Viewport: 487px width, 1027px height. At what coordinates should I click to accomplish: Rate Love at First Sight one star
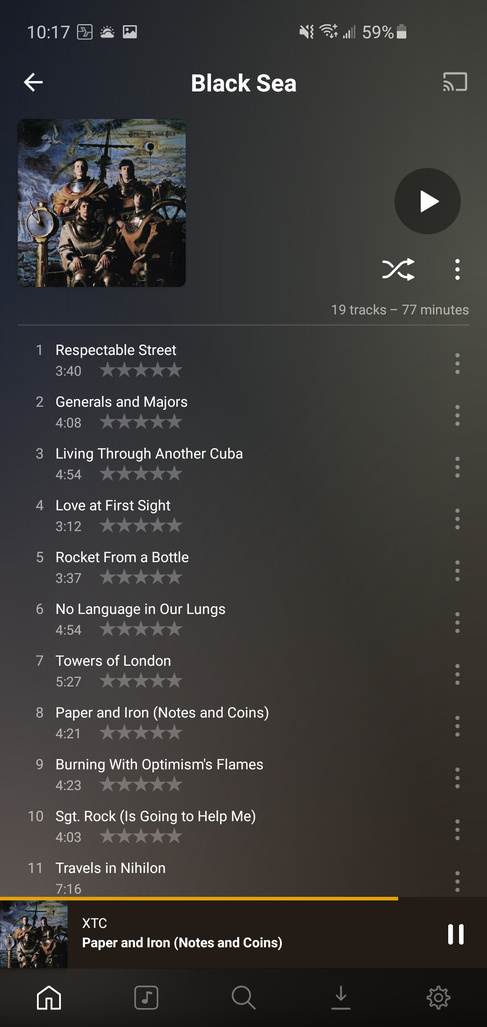tap(107, 526)
